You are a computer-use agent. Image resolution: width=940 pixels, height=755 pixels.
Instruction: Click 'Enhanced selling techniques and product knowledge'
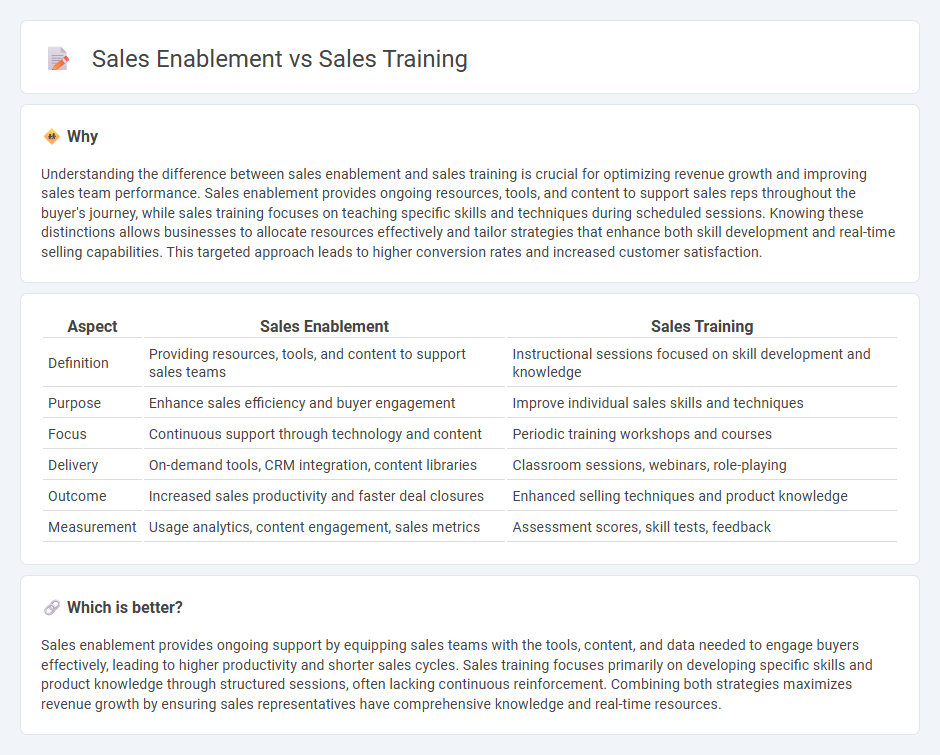(680, 496)
